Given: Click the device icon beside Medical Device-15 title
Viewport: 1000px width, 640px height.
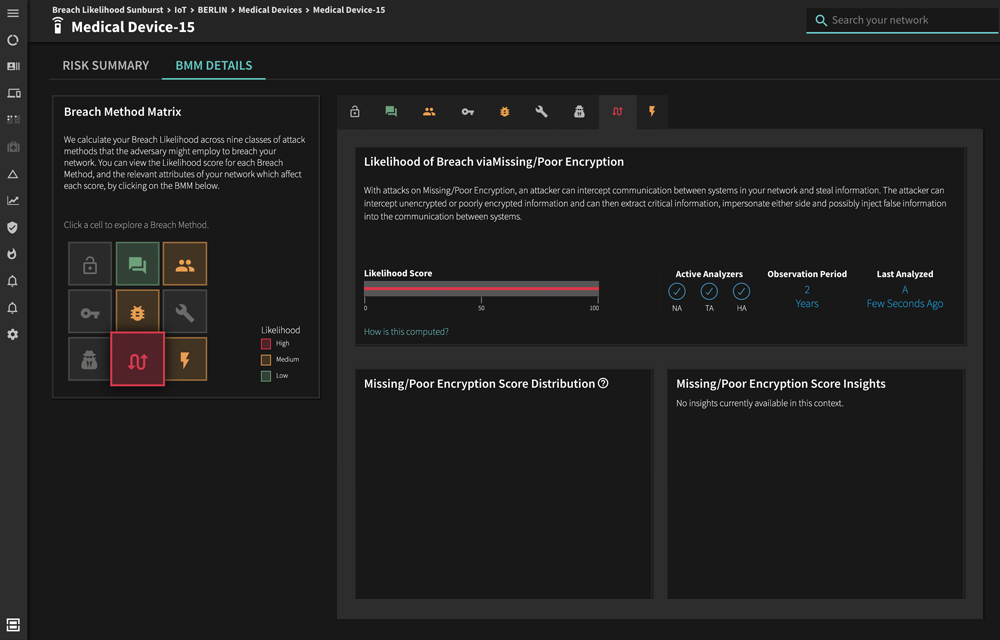Looking at the screenshot, I should click(x=58, y=25).
